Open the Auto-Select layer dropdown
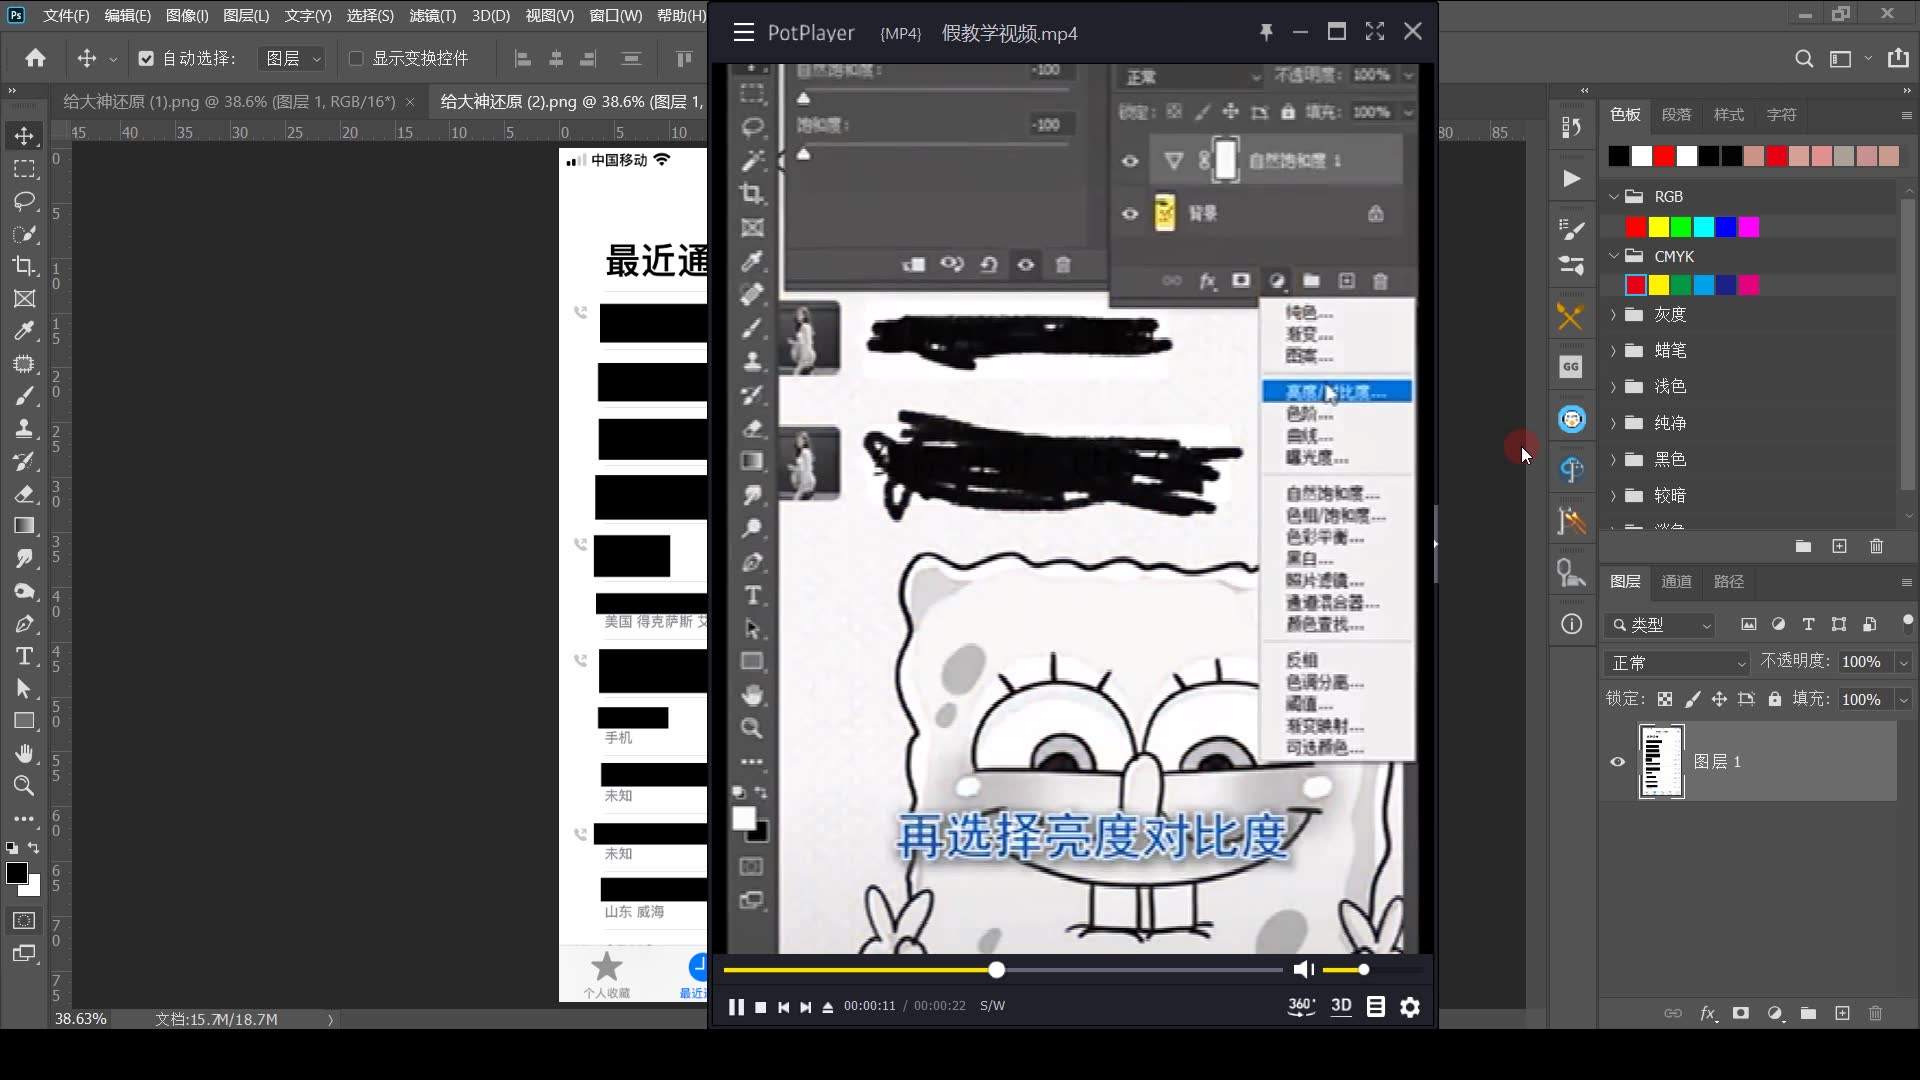Screen dimensions: 1920x1080 [291, 58]
